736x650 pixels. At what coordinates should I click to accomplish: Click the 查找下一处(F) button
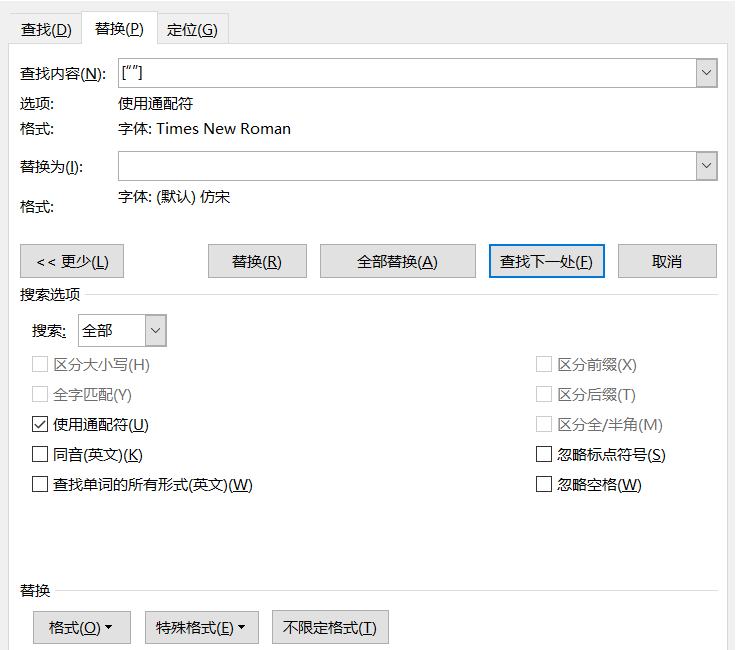click(546, 261)
